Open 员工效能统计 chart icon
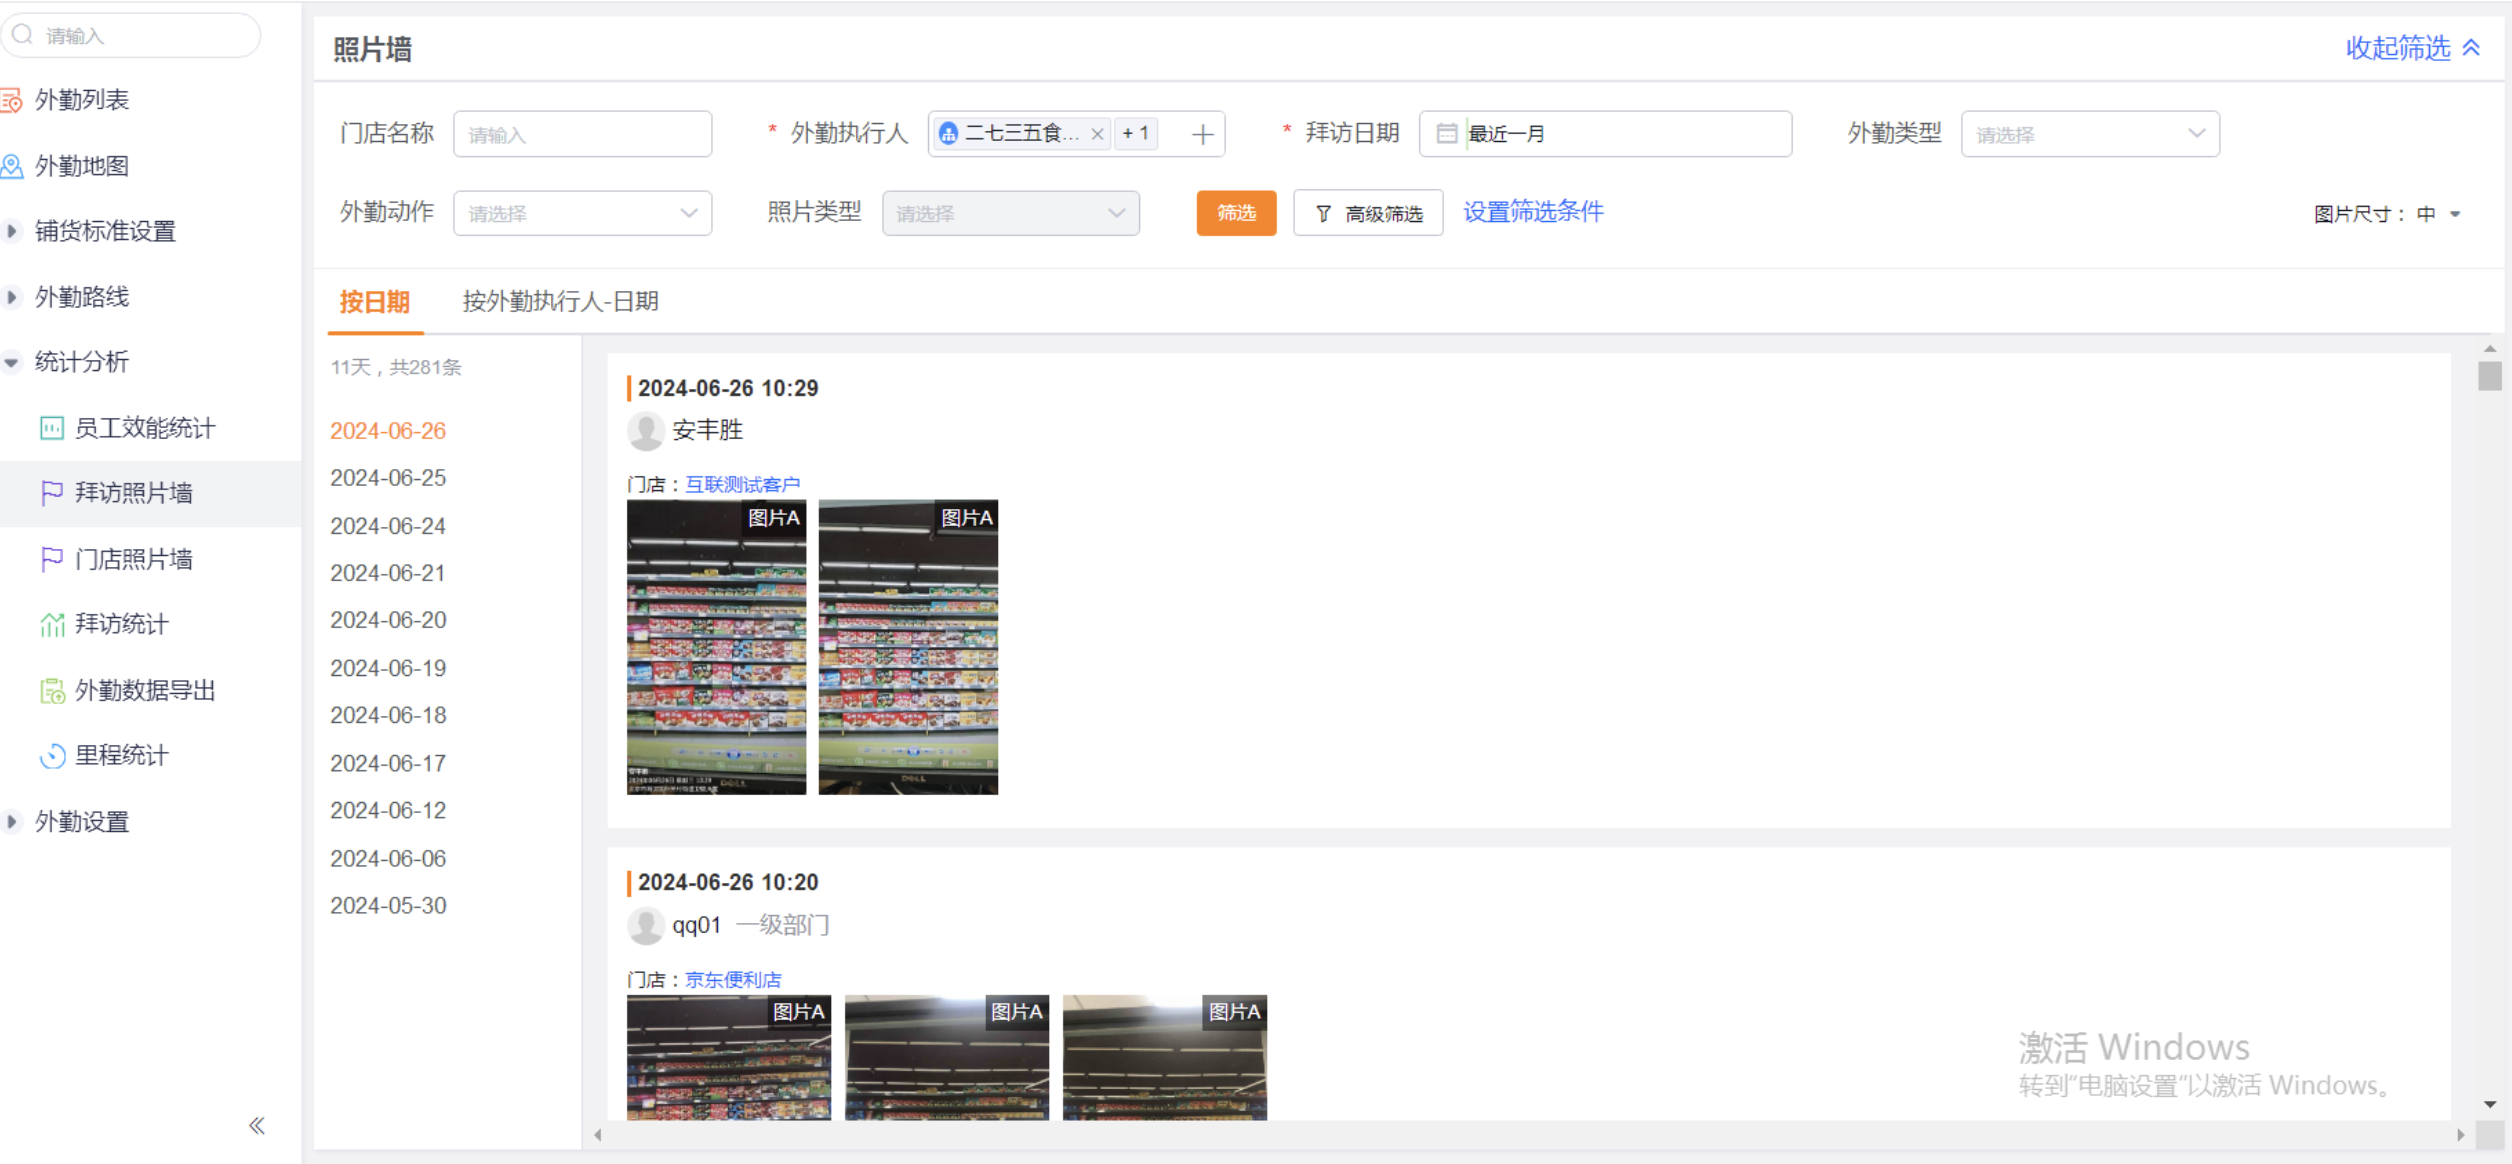2512x1164 pixels. [x=51, y=428]
